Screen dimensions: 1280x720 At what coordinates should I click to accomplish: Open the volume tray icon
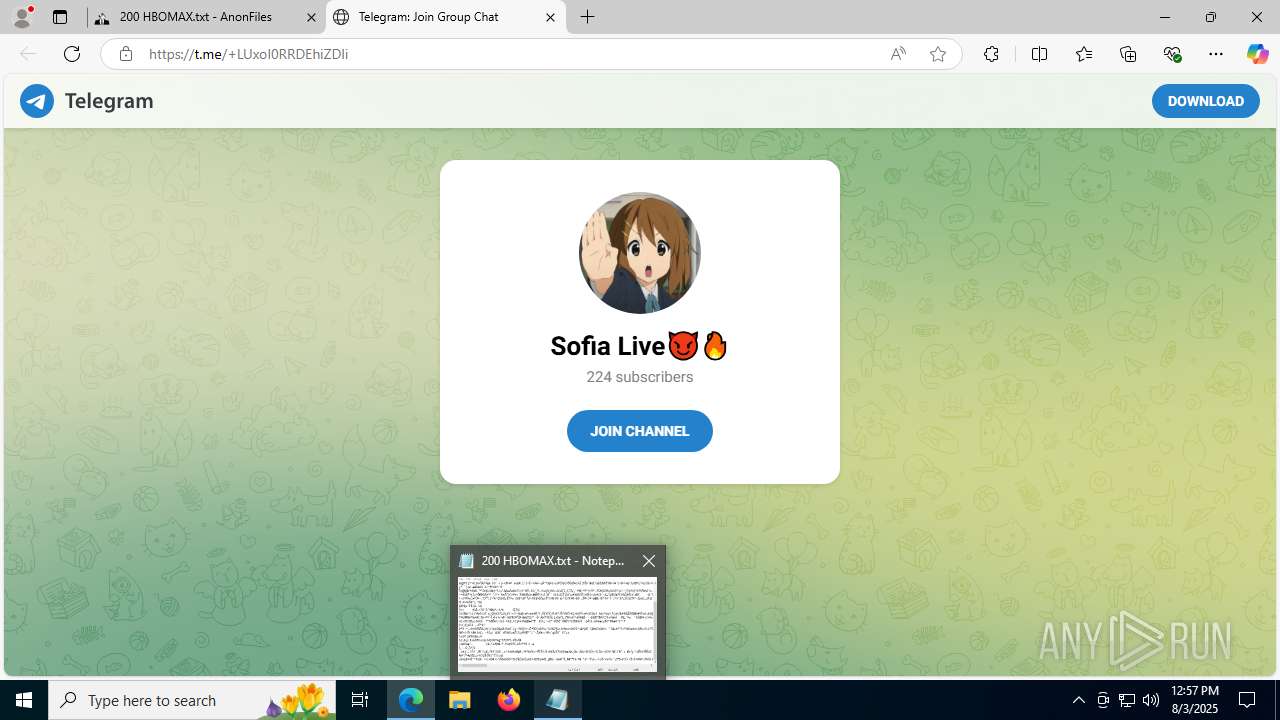click(x=1151, y=700)
